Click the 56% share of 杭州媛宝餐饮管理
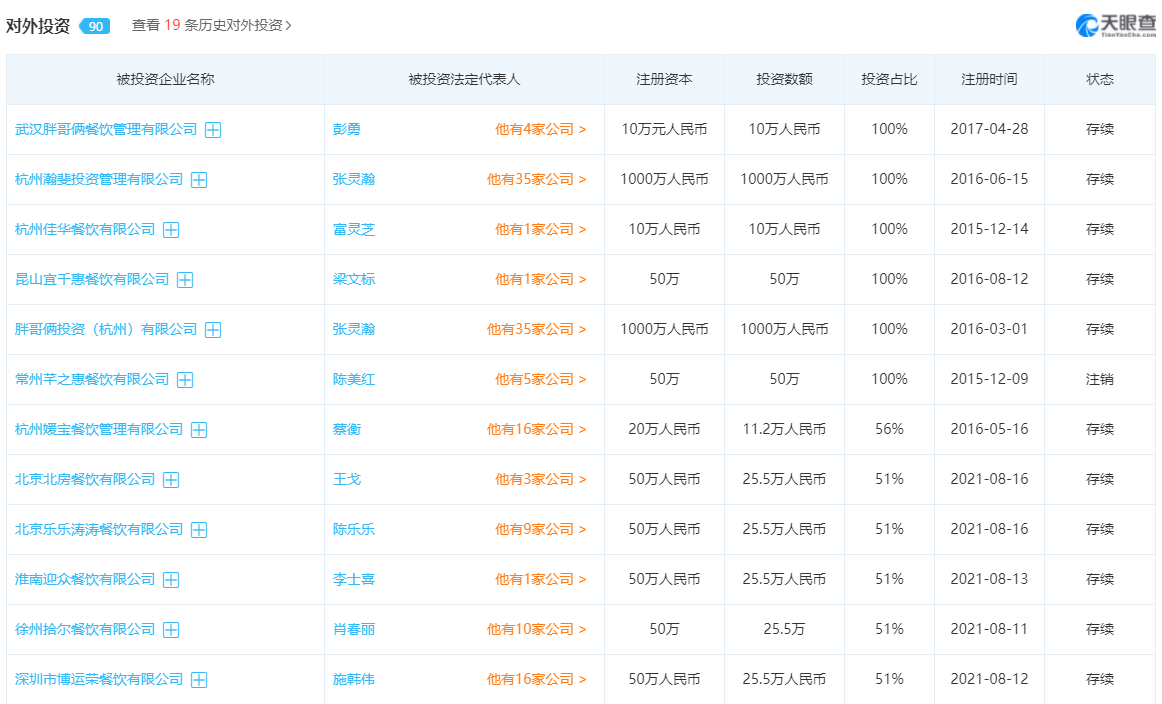 [x=889, y=429]
